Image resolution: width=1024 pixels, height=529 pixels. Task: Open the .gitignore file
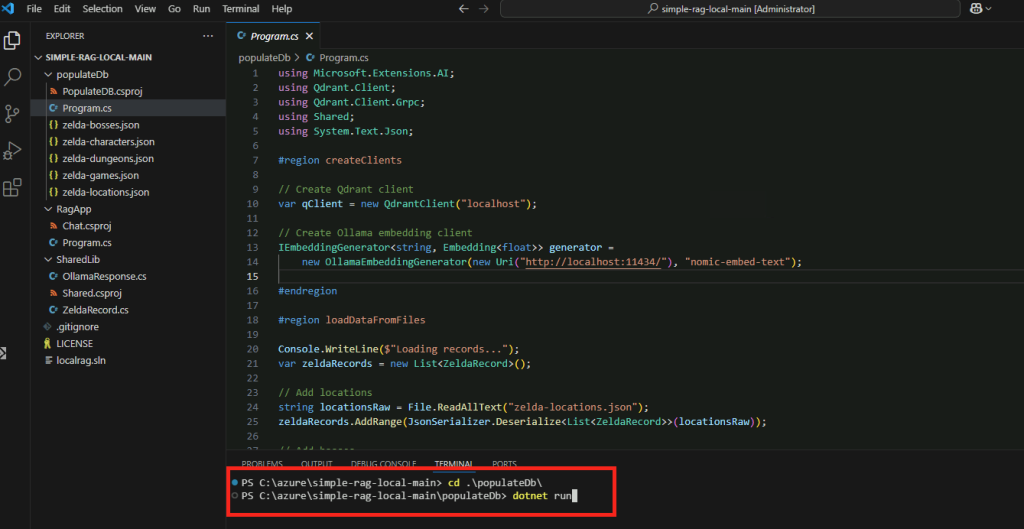77,327
